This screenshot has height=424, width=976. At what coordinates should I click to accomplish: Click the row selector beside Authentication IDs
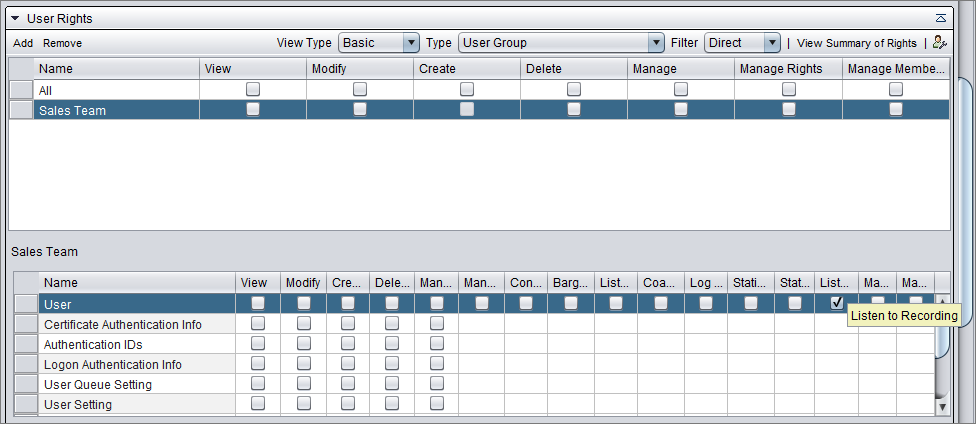[x=26, y=344]
